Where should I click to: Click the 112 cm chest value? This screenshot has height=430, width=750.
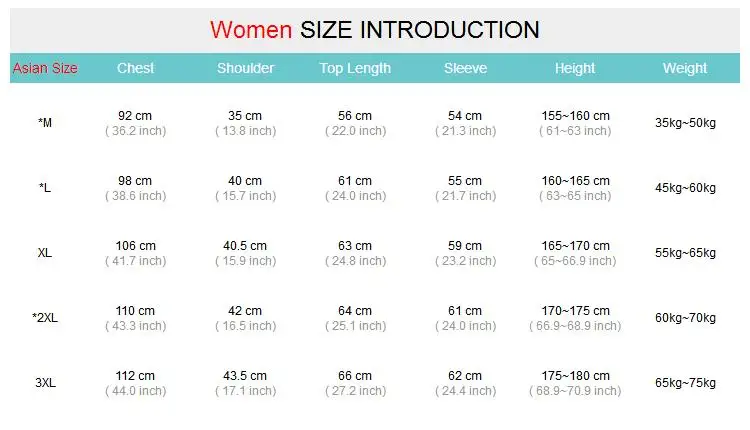[x=135, y=376]
